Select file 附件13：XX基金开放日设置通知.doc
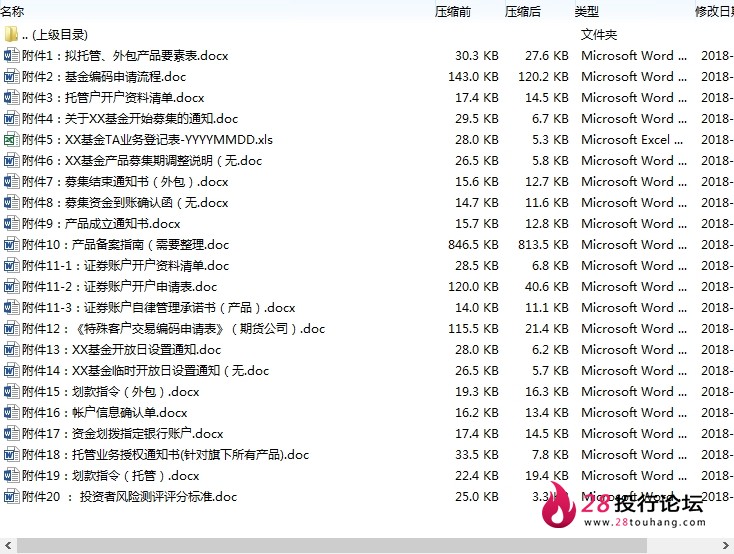The width and height of the screenshot is (734, 554). [x=121, y=350]
